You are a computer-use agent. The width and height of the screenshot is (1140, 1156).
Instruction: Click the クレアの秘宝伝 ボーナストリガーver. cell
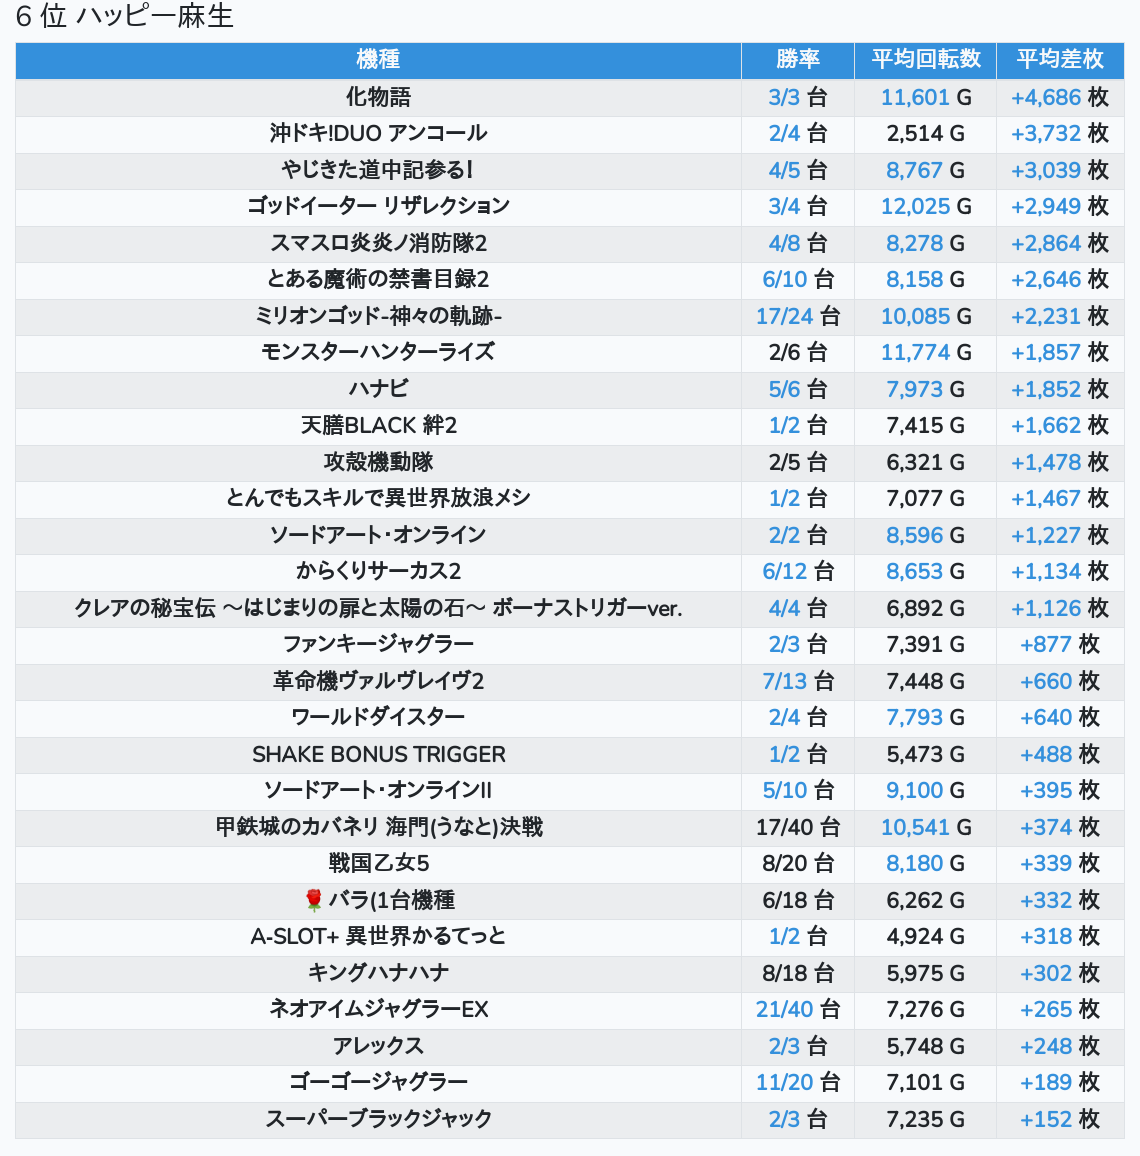(378, 608)
